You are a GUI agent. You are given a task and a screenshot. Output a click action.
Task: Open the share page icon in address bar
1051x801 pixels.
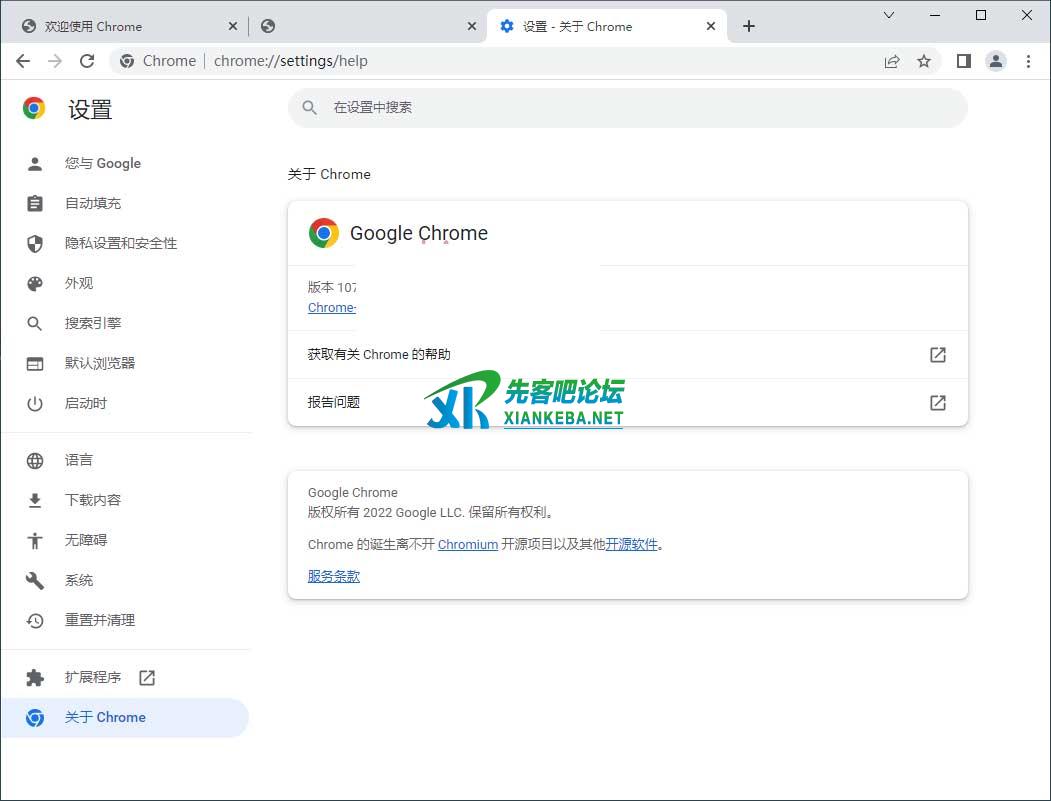[892, 61]
